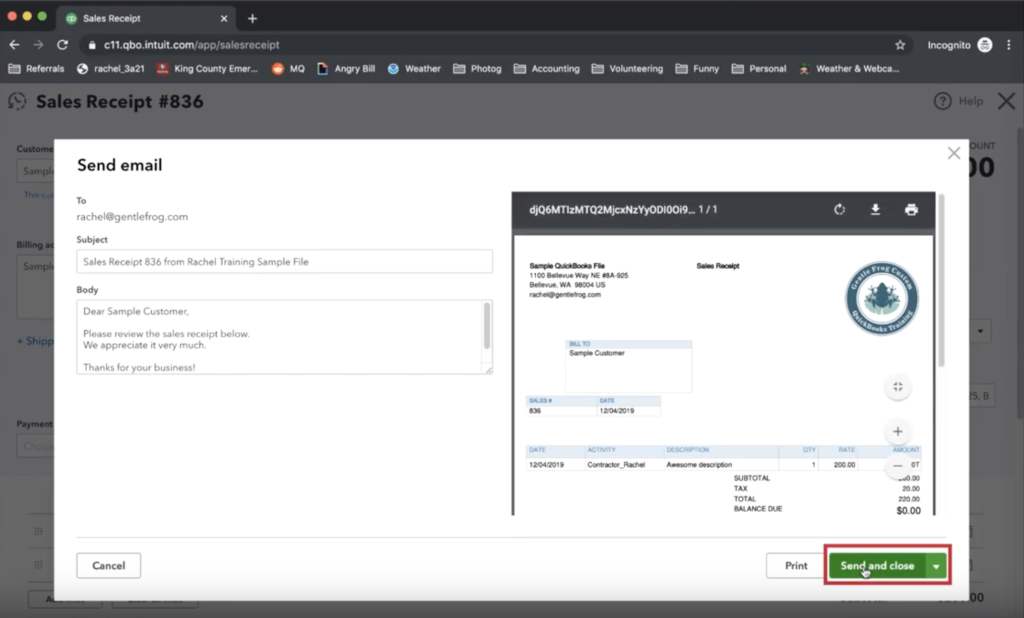Click the Body text area scrollbar
This screenshot has width=1024, height=618.
point(487,325)
